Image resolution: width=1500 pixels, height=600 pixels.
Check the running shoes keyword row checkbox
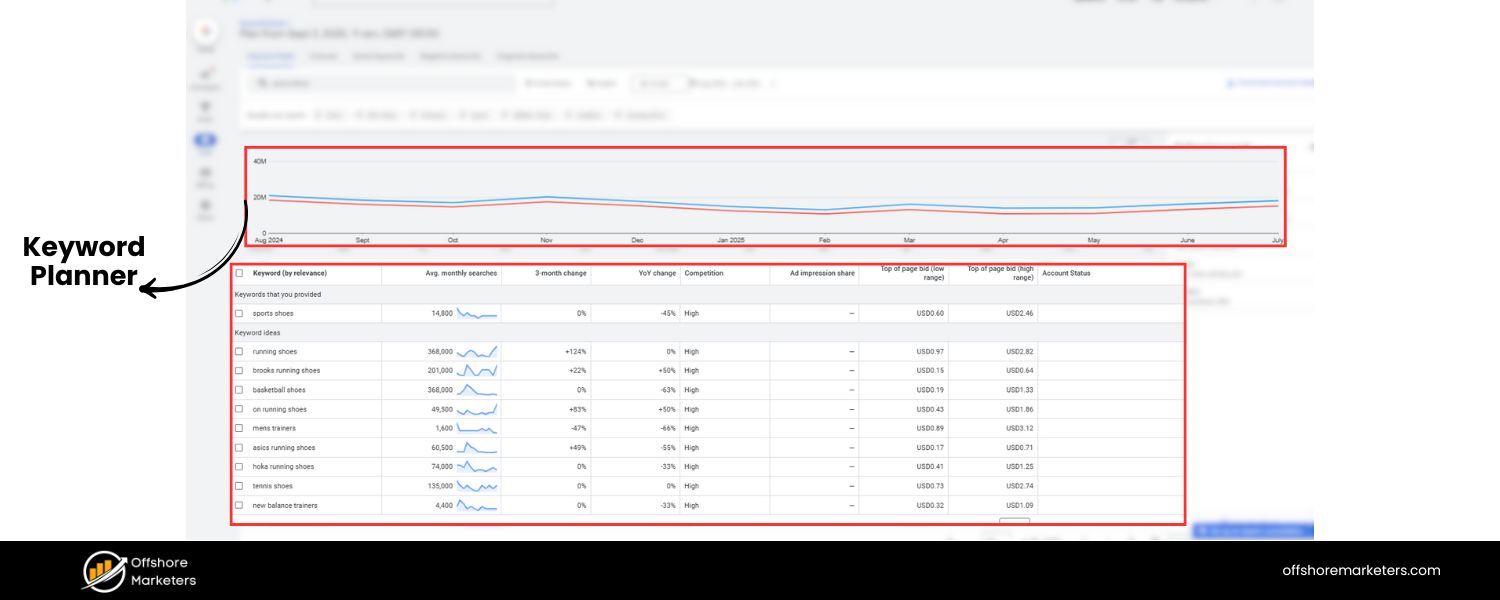click(x=239, y=351)
